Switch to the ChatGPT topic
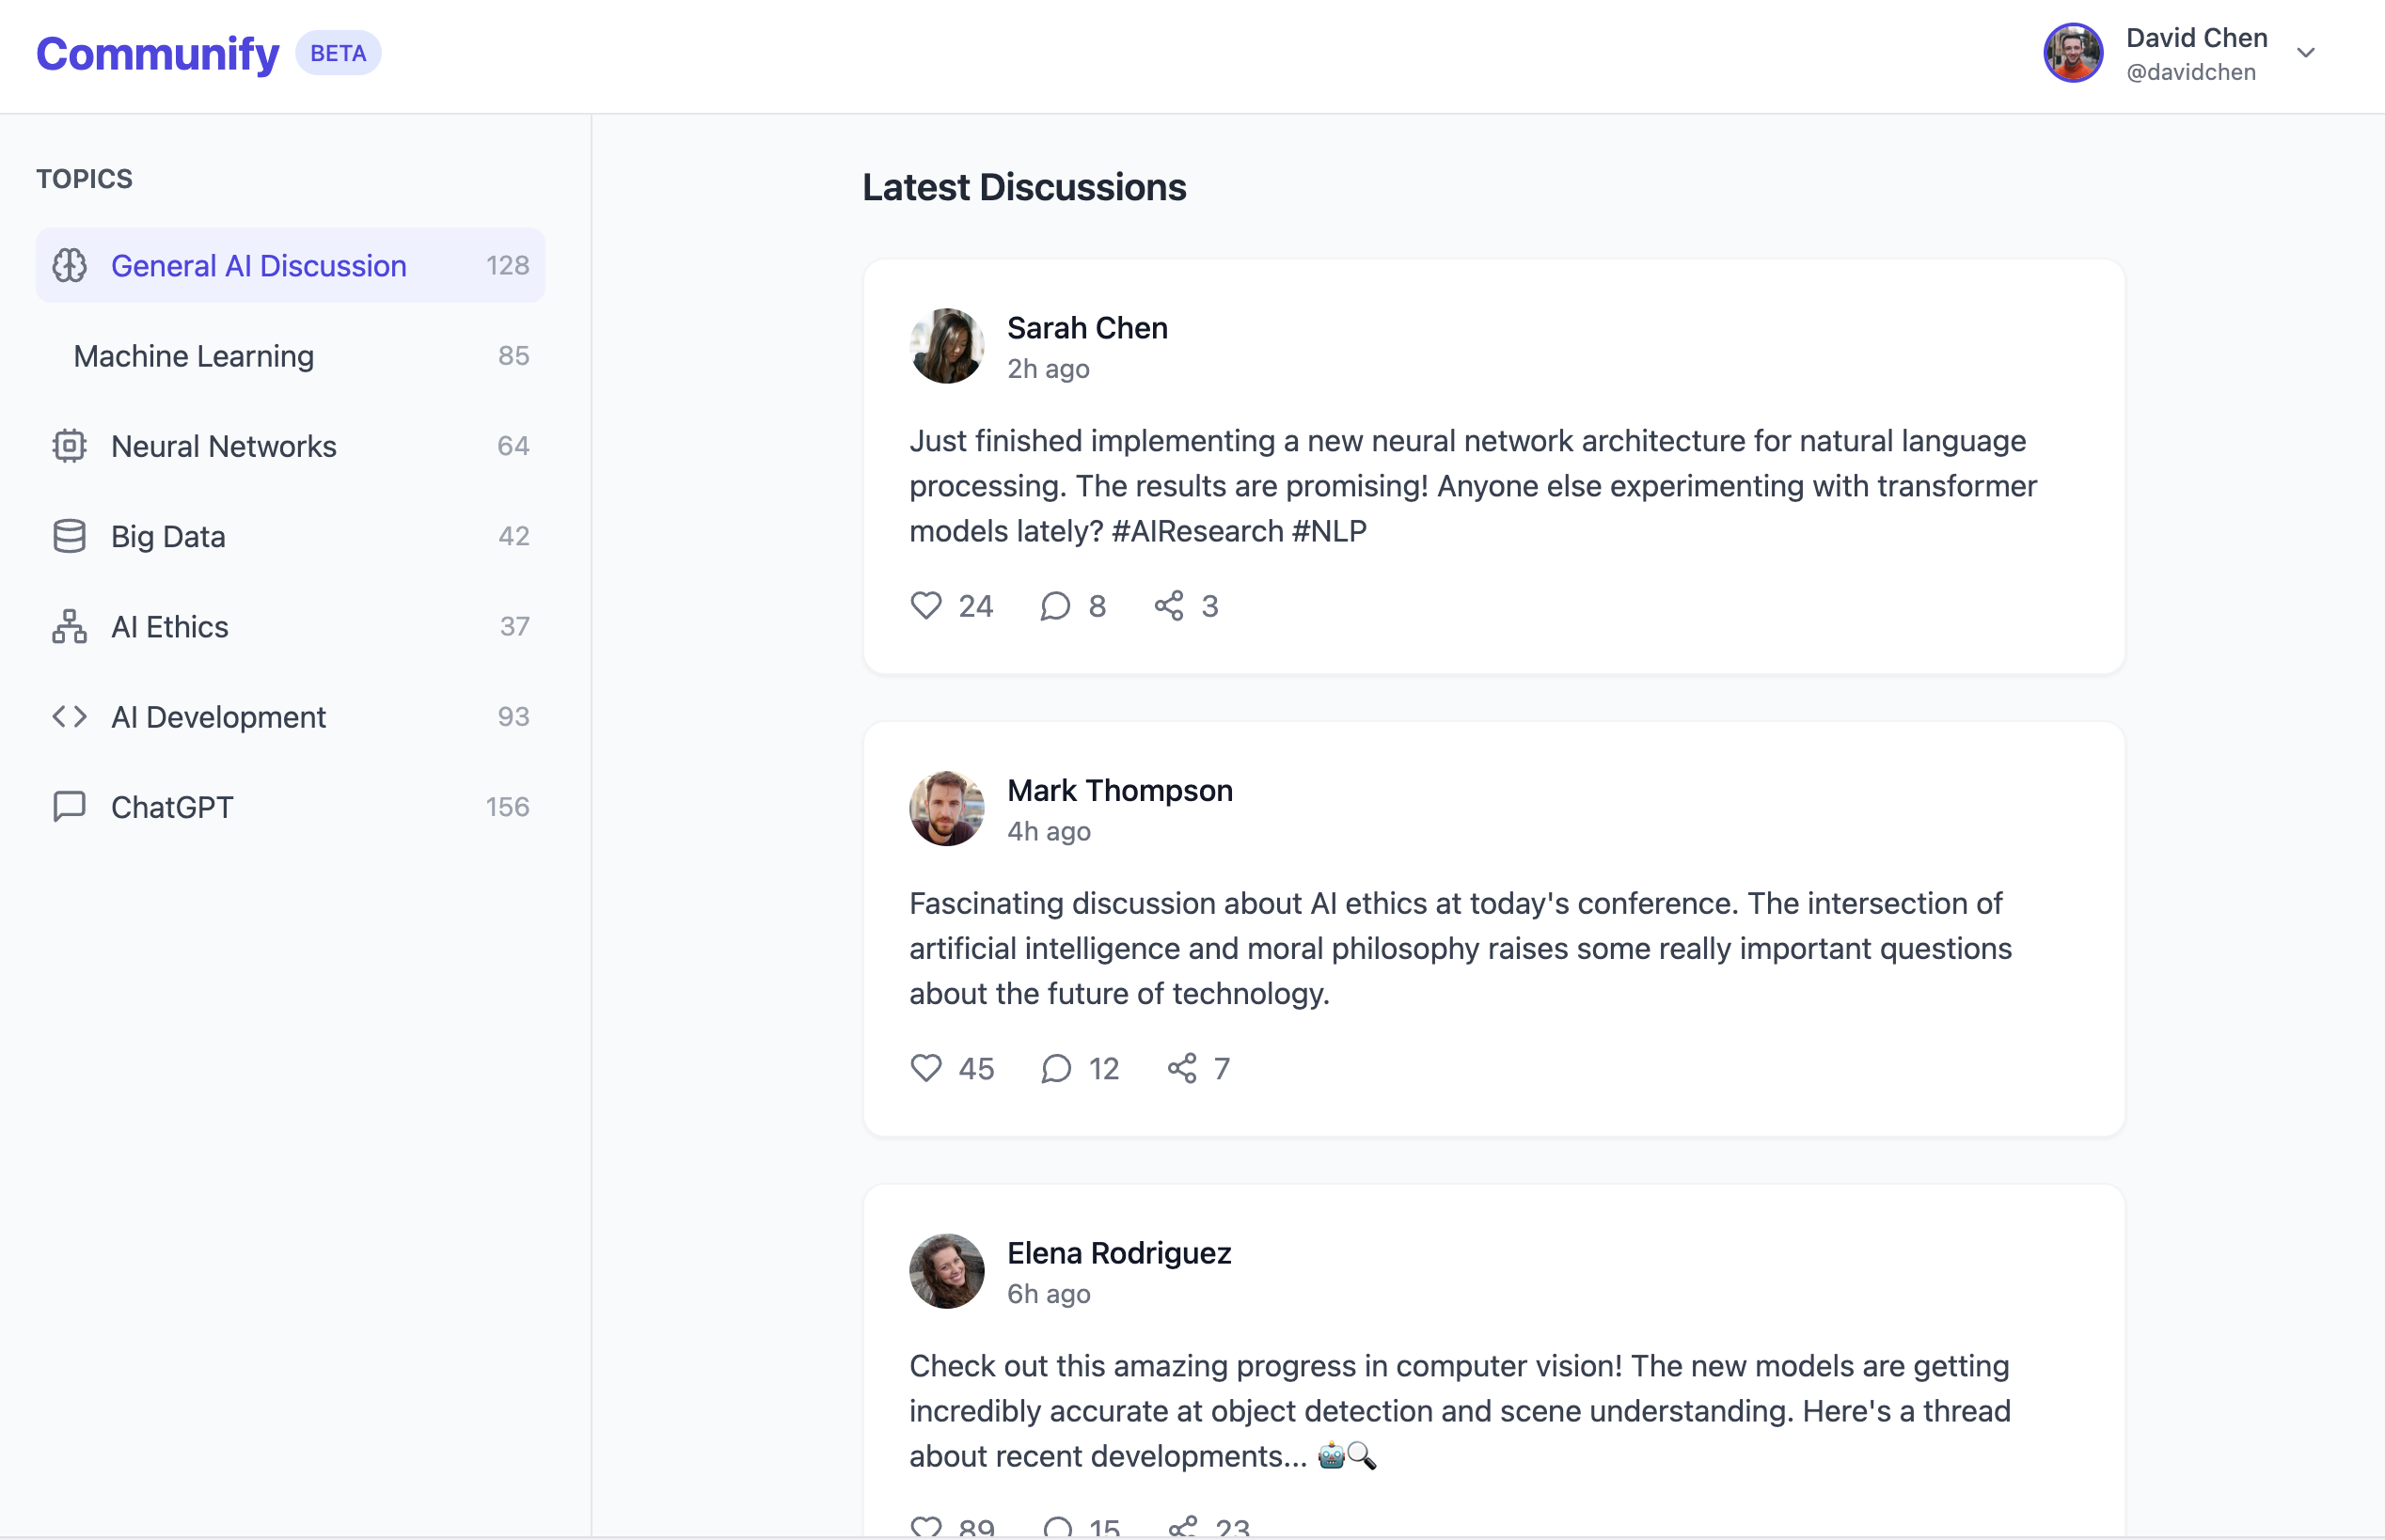The height and width of the screenshot is (1540, 2385). 172,807
